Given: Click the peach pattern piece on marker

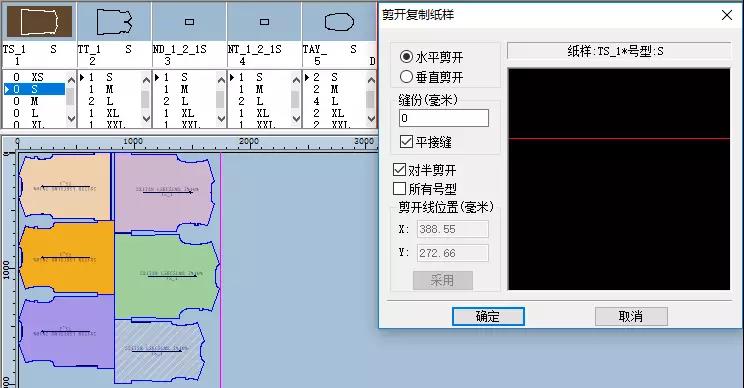Looking at the screenshot, I should click(x=65, y=187).
